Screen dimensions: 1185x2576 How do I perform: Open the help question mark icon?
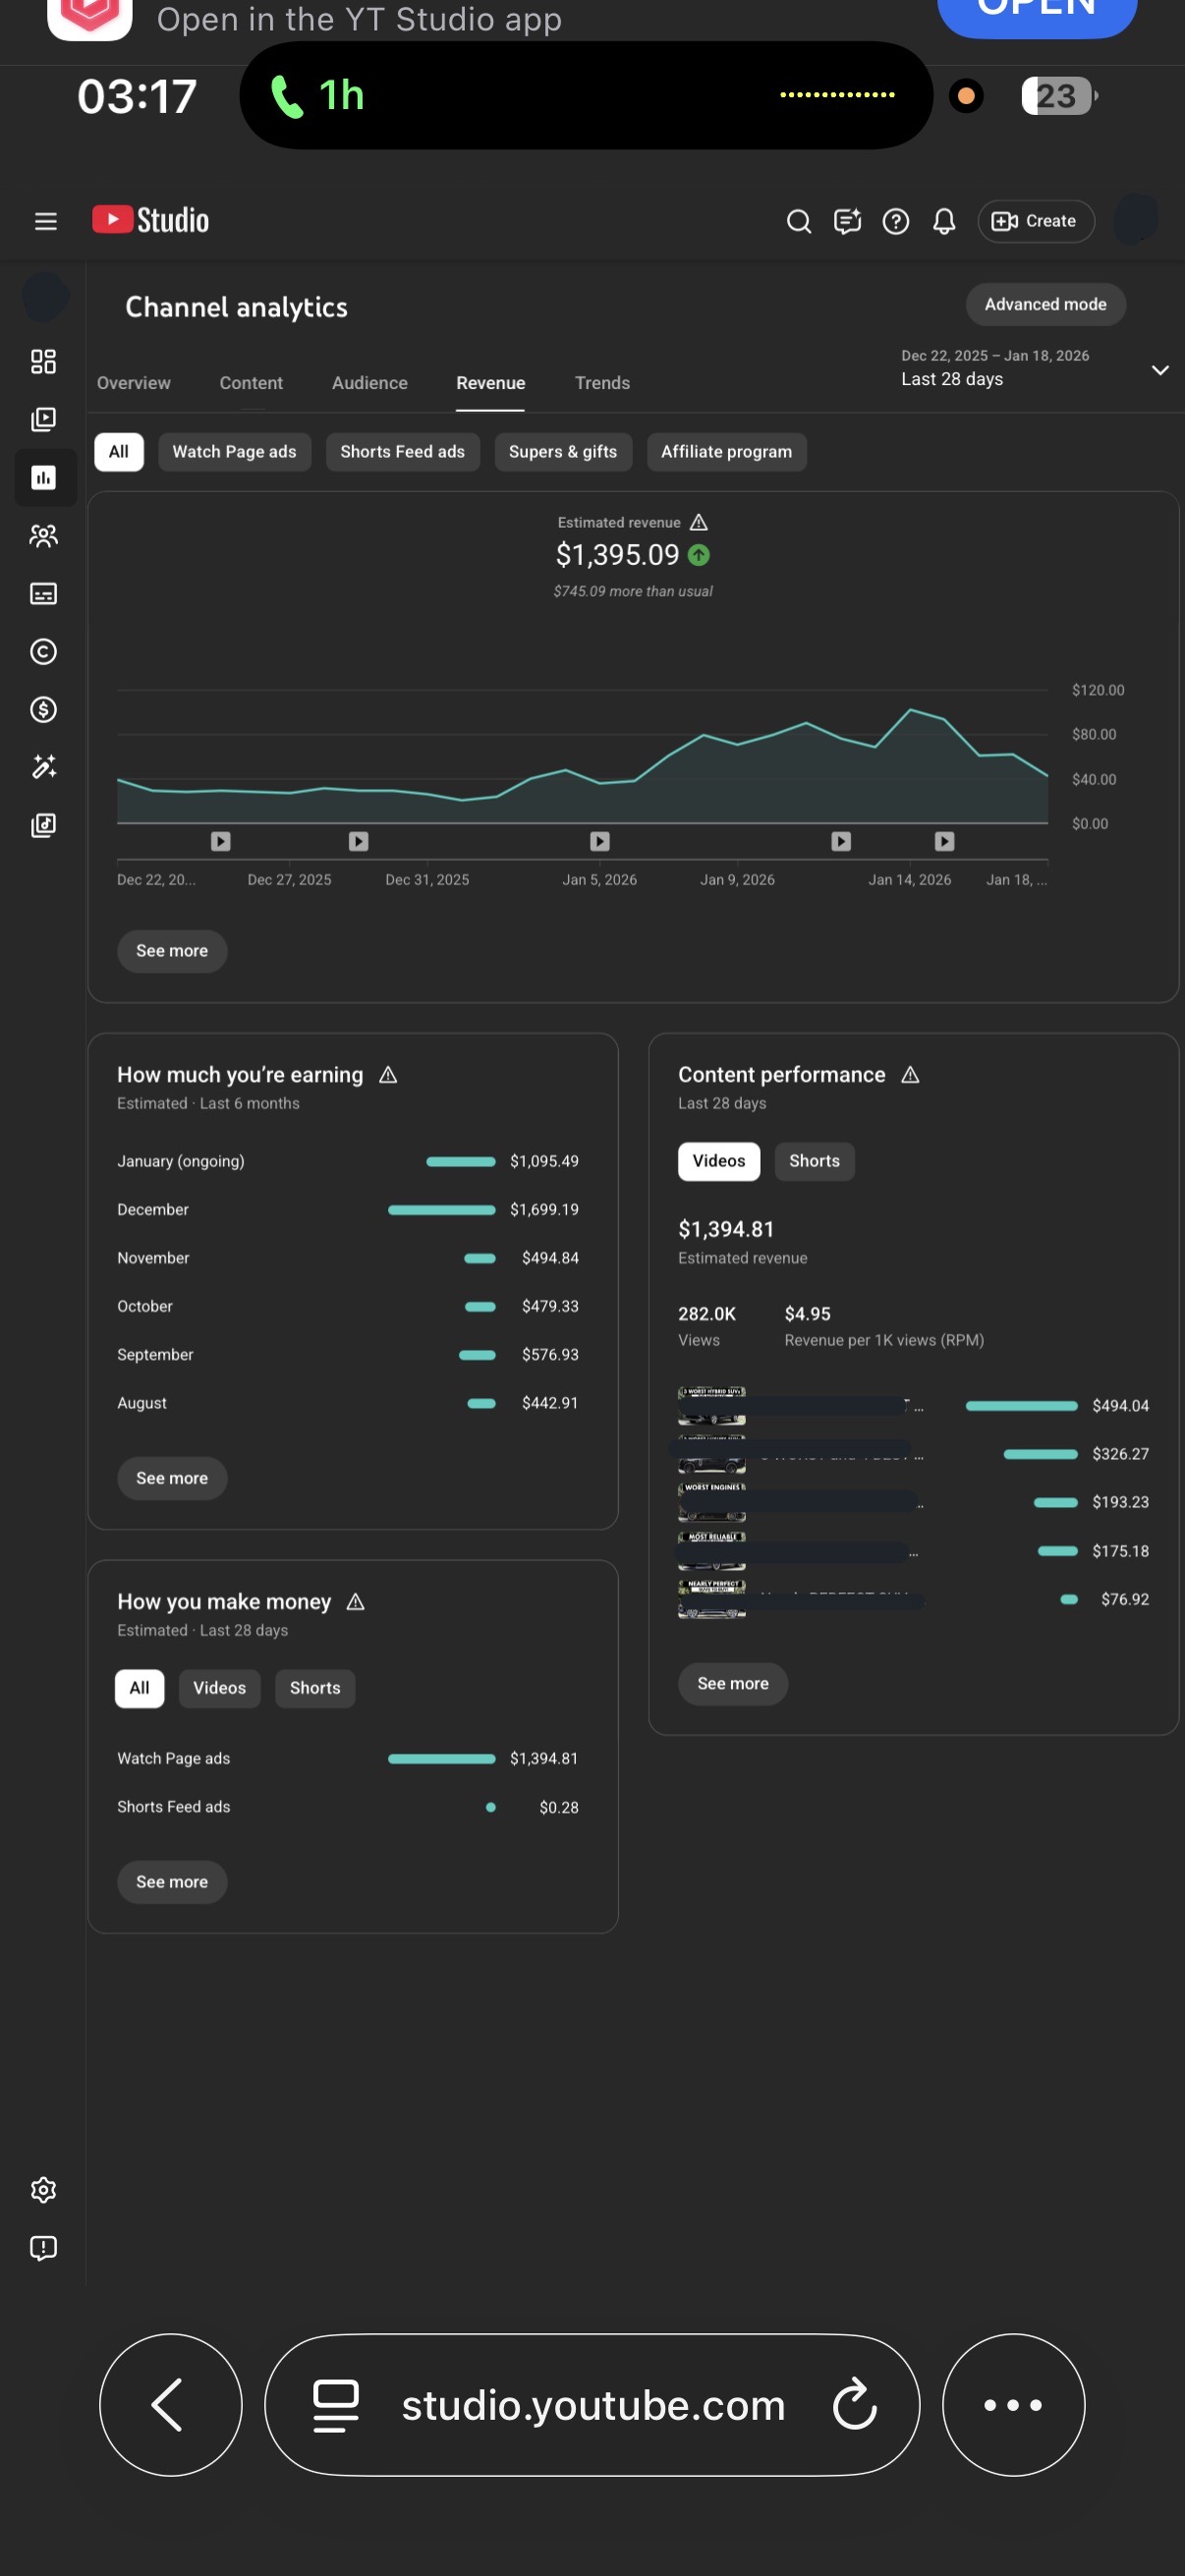pyautogui.click(x=896, y=221)
